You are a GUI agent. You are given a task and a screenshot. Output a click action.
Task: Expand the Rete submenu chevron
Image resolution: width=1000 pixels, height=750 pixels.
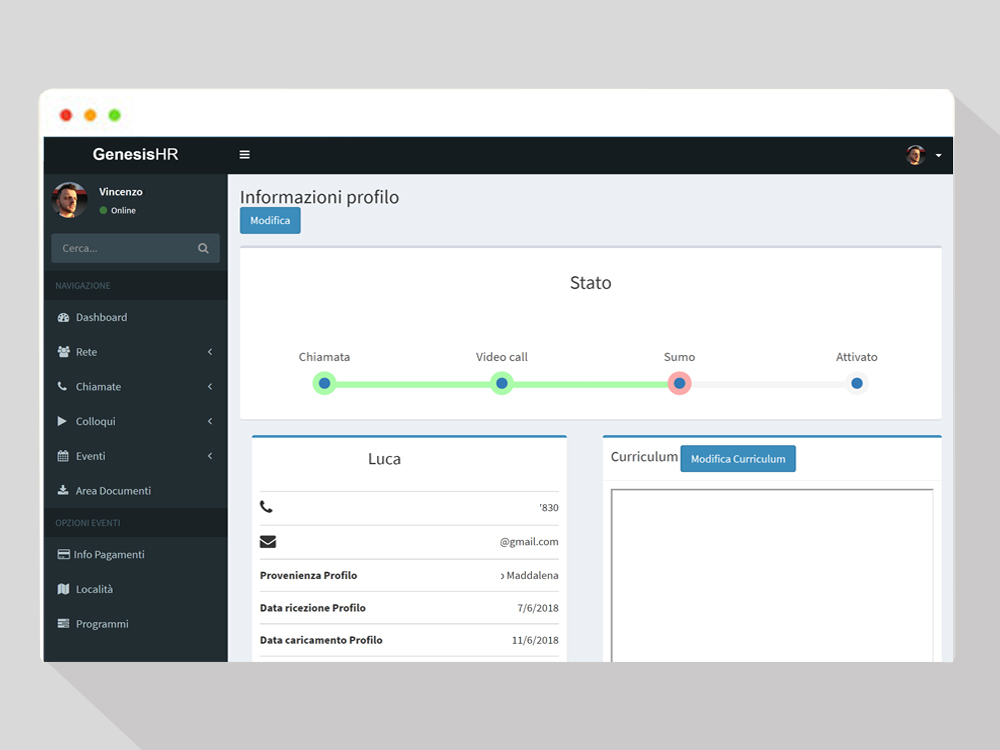[210, 352]
